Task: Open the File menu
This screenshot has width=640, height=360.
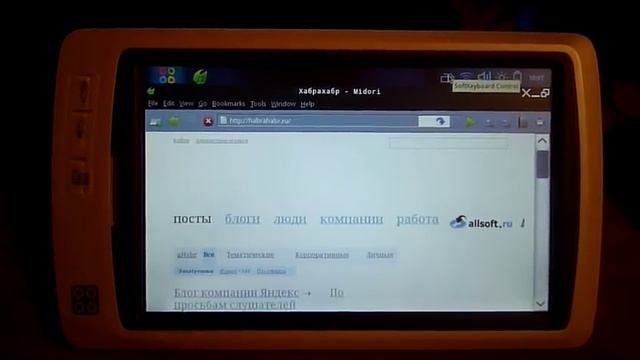Action: (153, 104)
